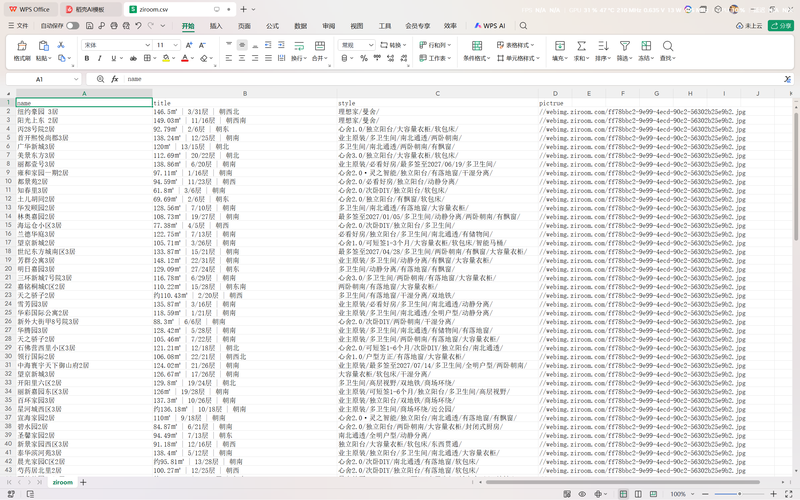The height and width of the screenshot is (500, 800).
Task: Toggle Bold formatting
Action: 87,58
